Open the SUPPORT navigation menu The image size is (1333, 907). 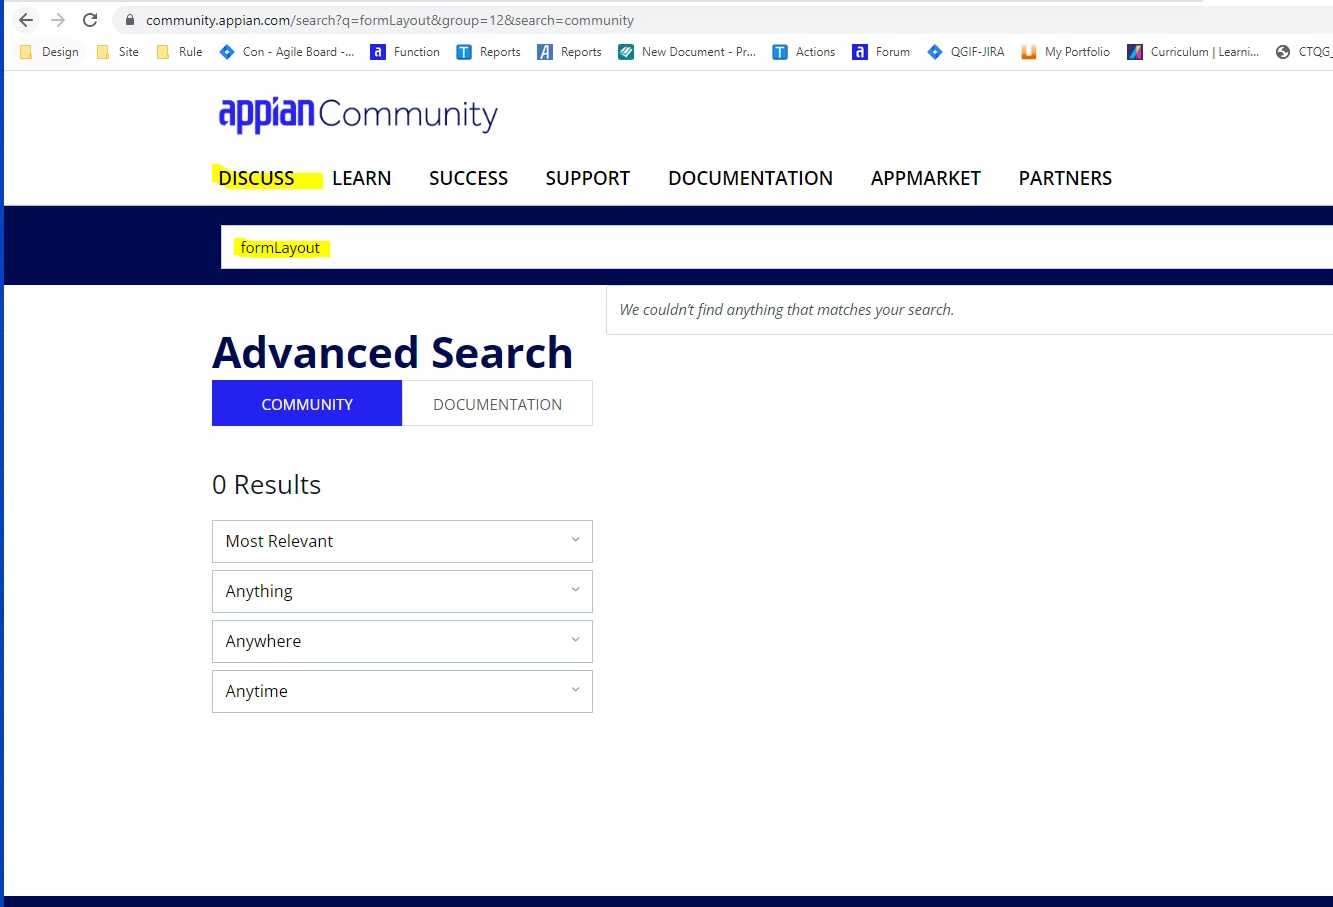click(x=588, y=178)
